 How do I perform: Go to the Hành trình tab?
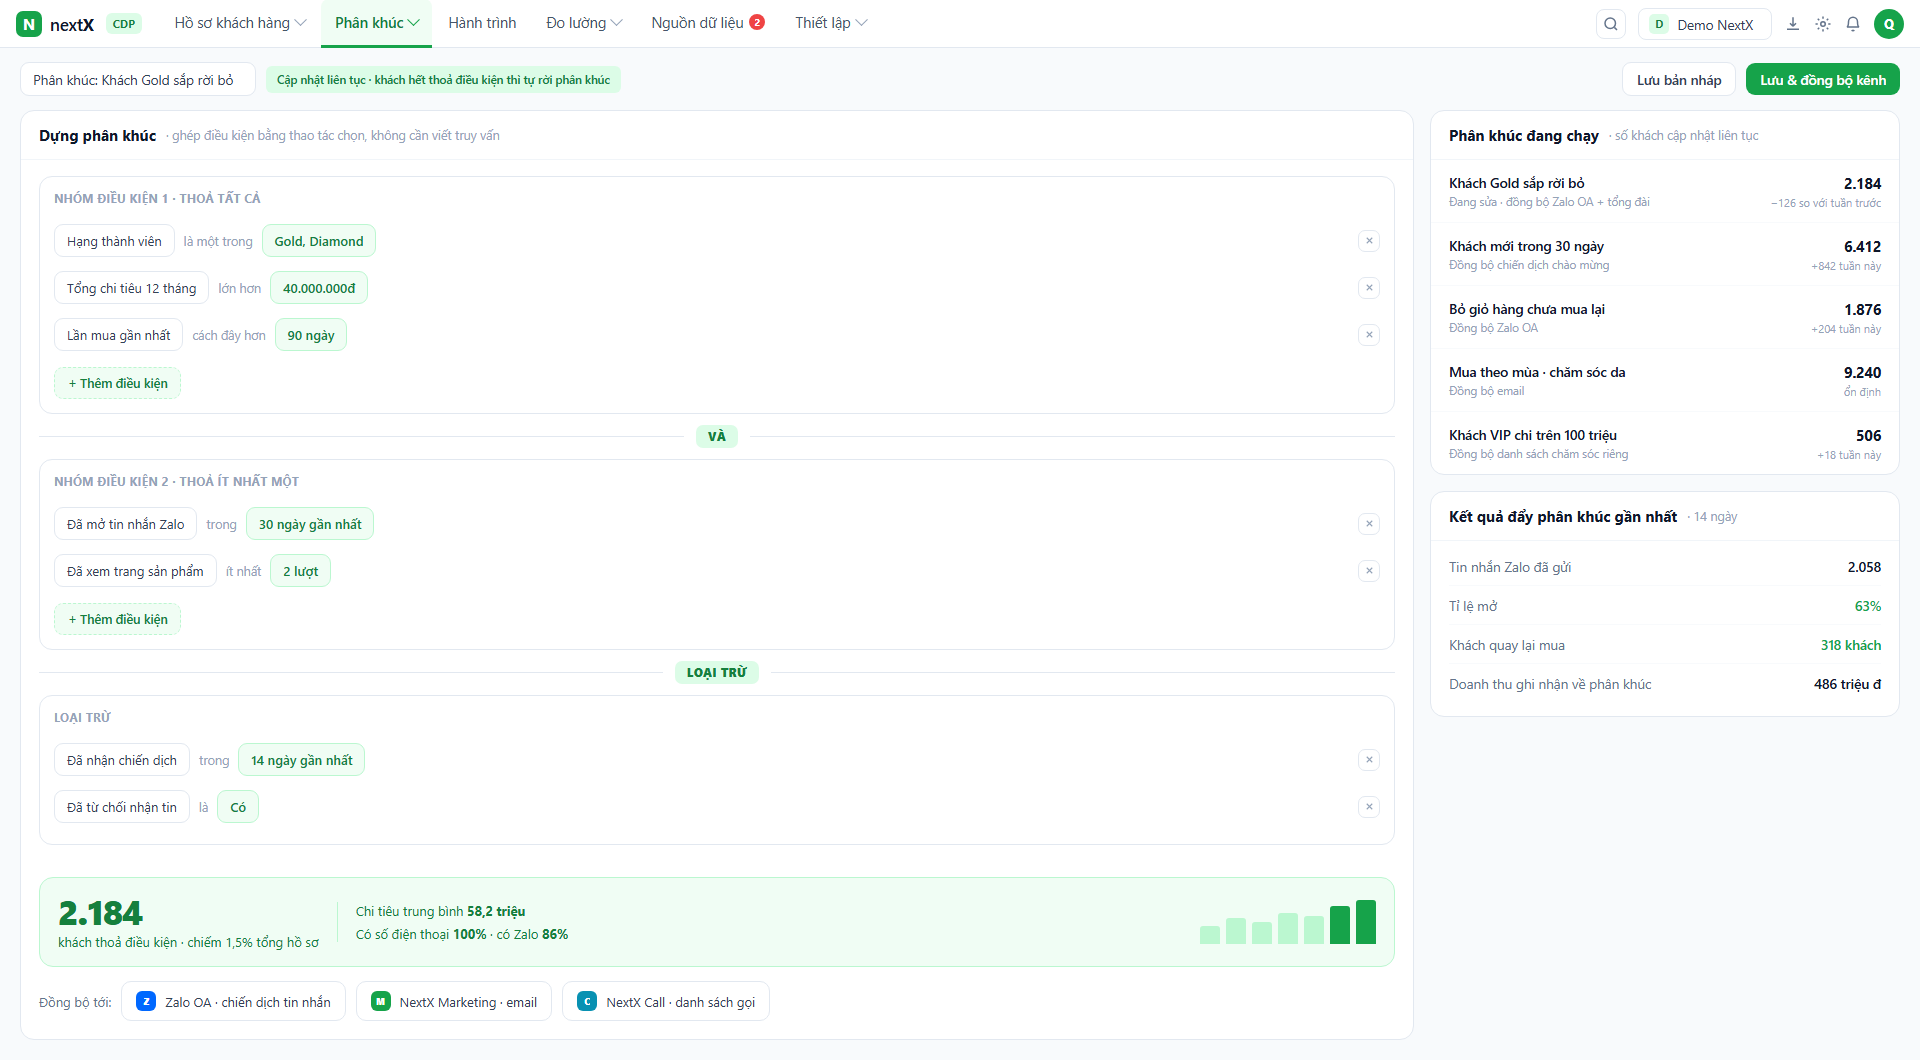[482, 23]
